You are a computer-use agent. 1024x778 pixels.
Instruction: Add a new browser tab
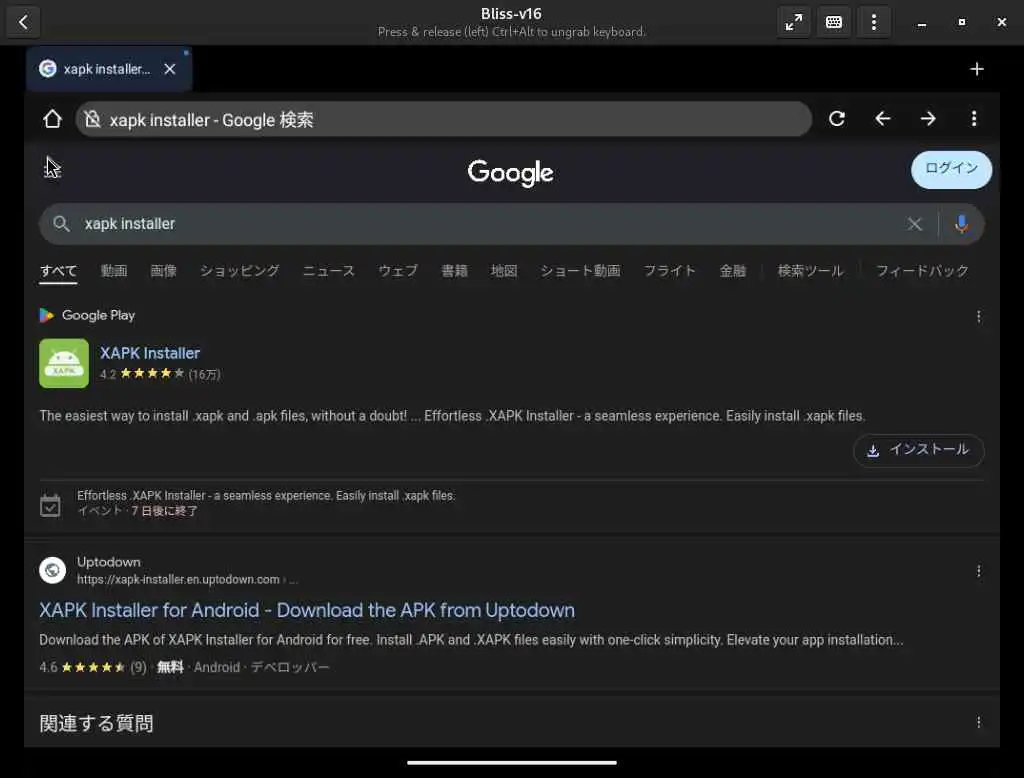pyautogui.click(x=977, y=69)
